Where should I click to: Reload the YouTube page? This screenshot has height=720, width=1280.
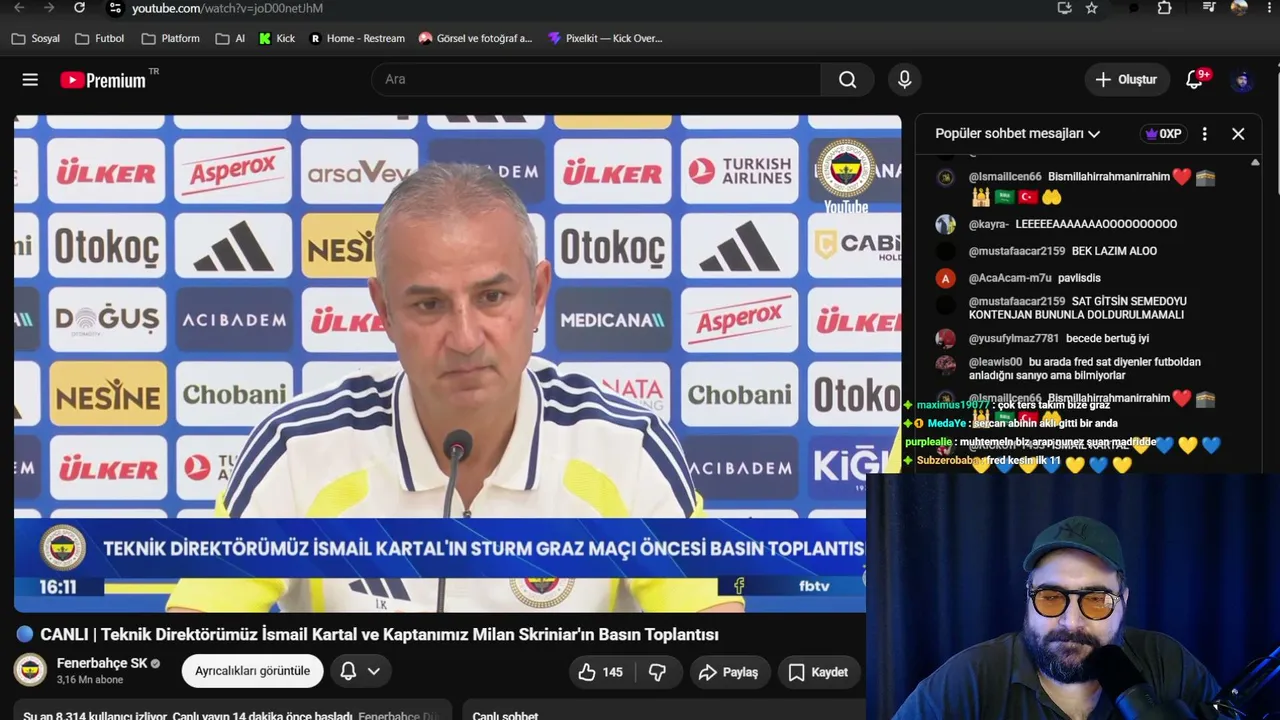click(80, 8)
